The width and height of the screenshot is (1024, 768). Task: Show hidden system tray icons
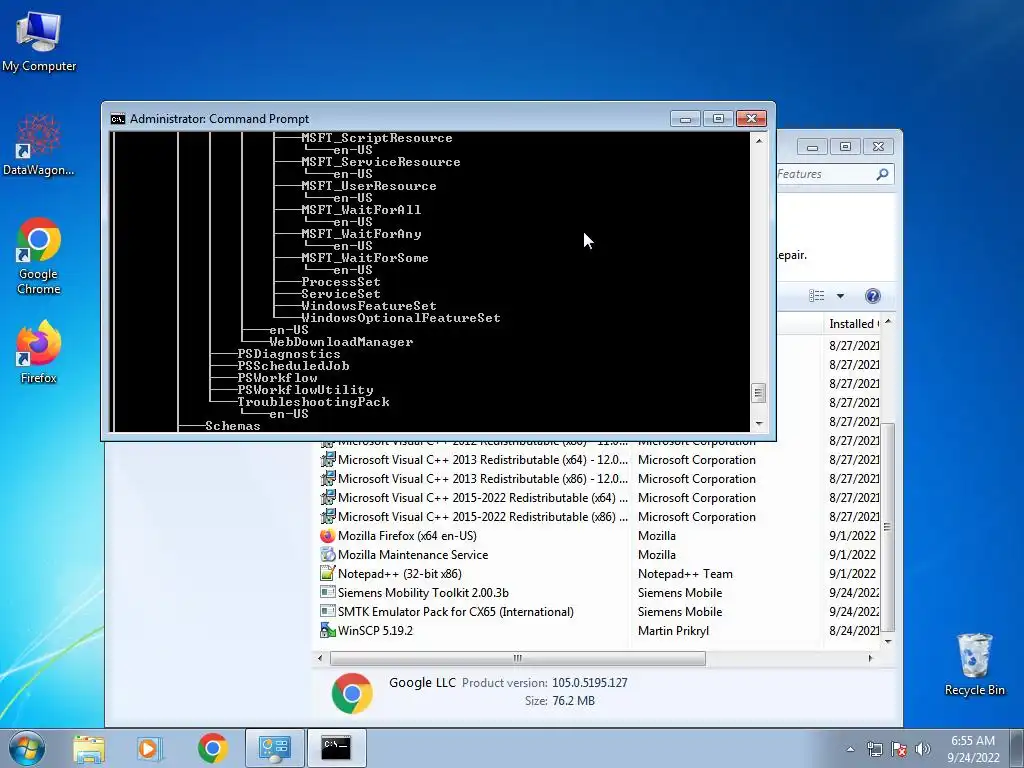(x=850, y=749)
